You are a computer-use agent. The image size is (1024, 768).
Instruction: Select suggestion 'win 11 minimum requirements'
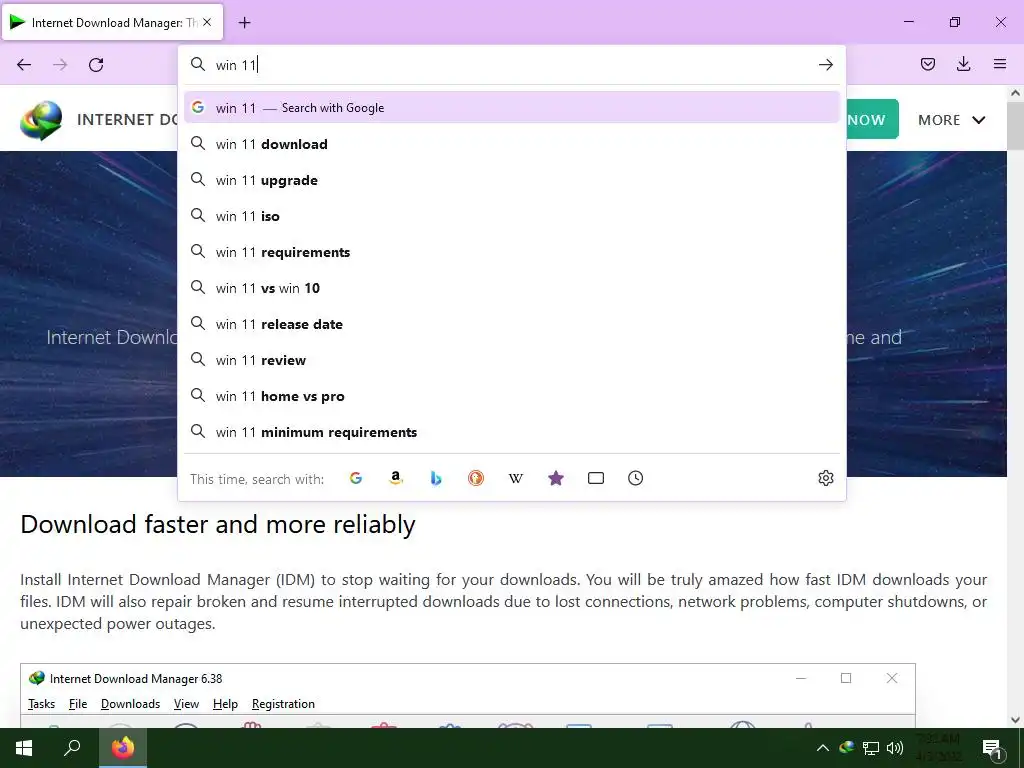(x=512, y=432)
